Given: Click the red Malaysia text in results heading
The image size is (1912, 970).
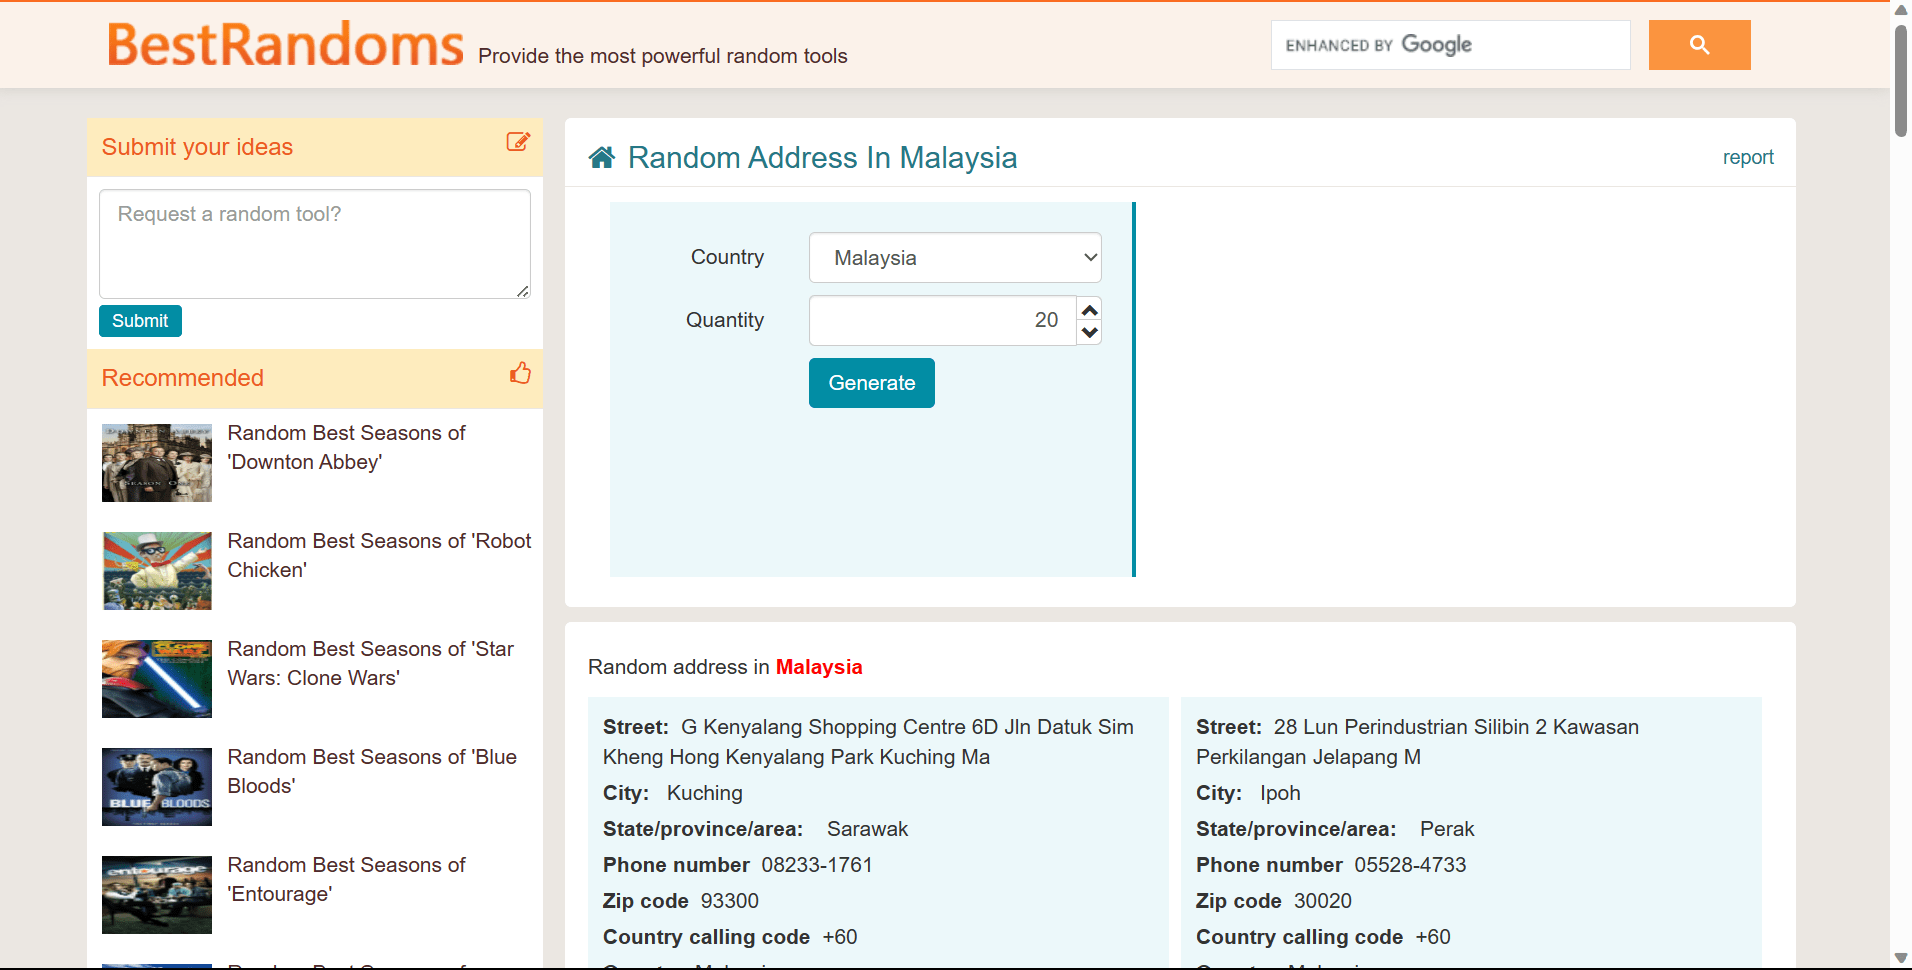Looking at the screenshot, I should [819, 667].
